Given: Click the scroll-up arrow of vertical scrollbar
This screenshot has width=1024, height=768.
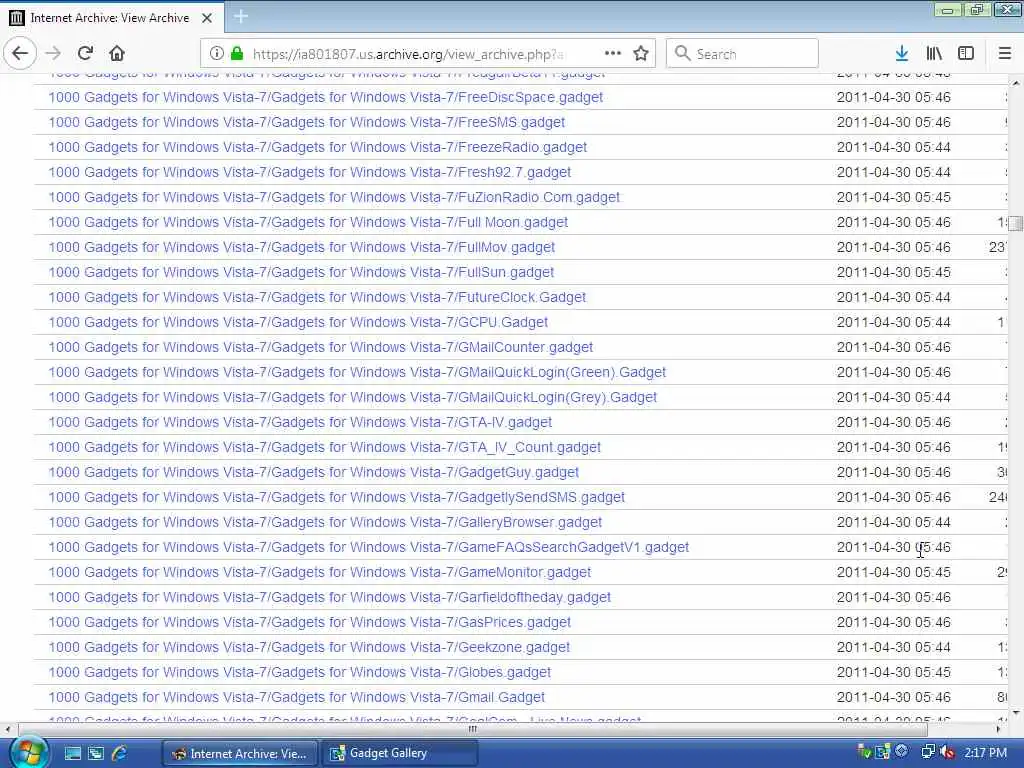Looking at the screenshot, I should click(1016, 84).
